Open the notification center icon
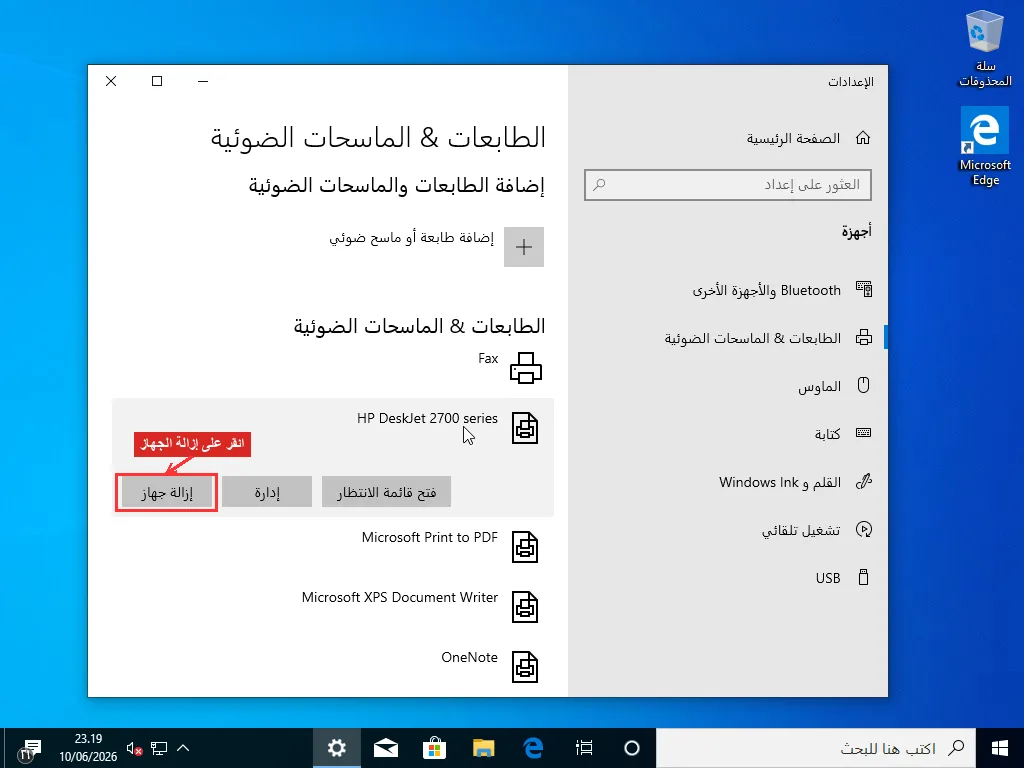 (x=29, y=749)
